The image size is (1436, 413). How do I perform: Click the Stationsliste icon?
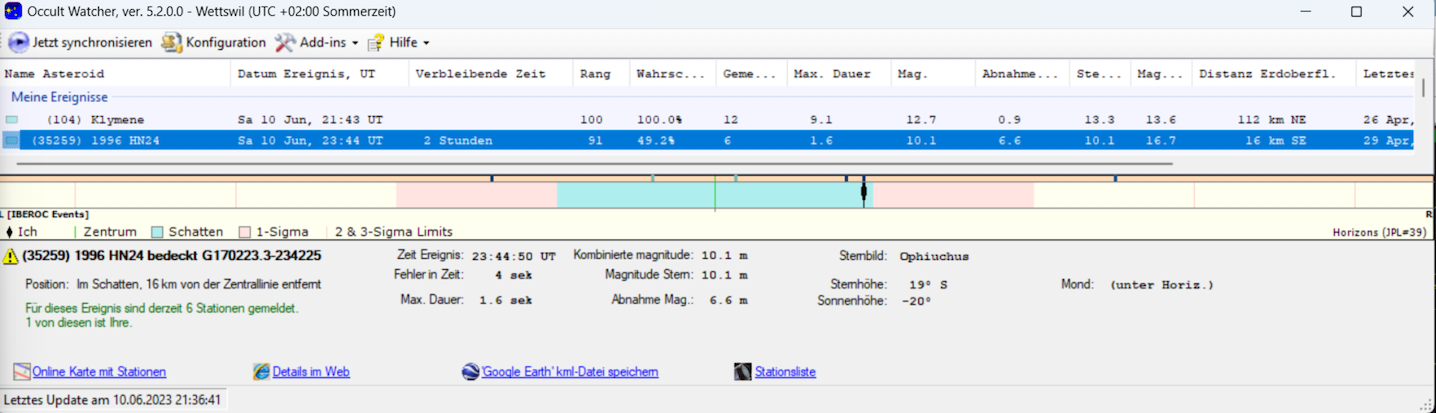[x=742, y=372]
